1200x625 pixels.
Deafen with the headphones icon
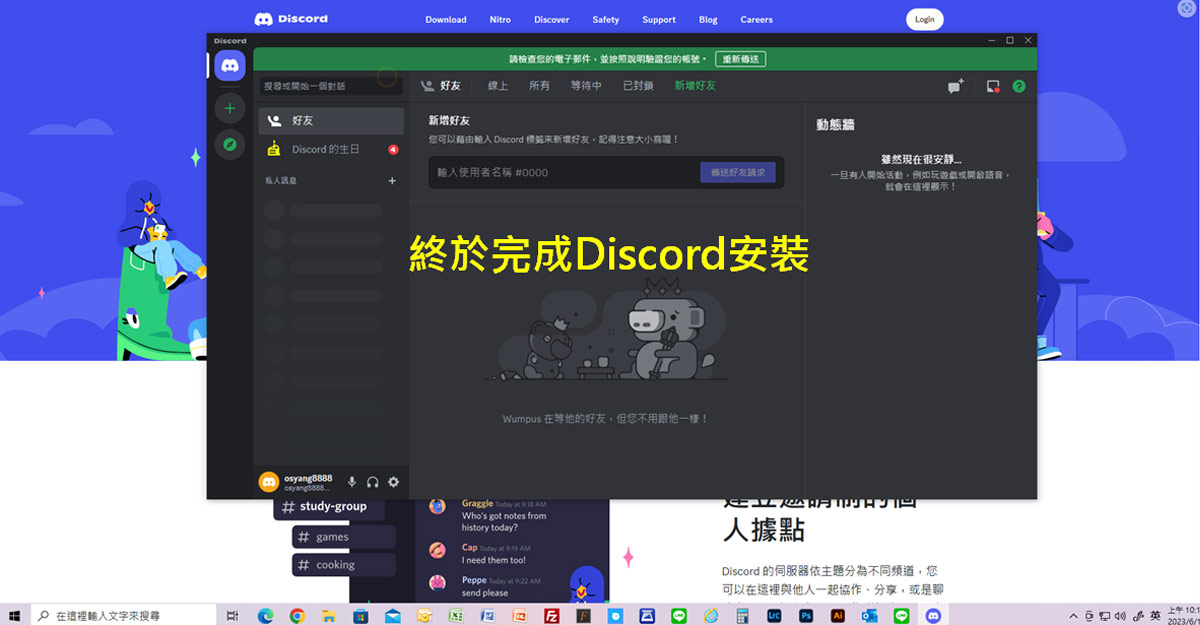[x=372, y=482]
